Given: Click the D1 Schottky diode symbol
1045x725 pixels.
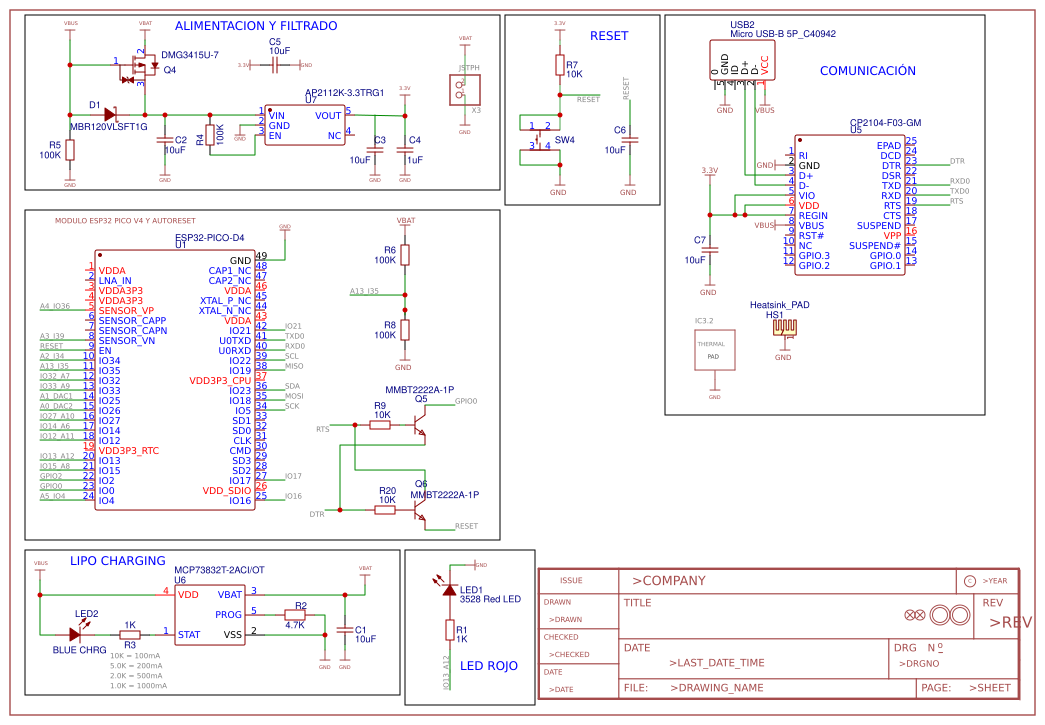Looking at the screenshot, I should pos(110,115).
